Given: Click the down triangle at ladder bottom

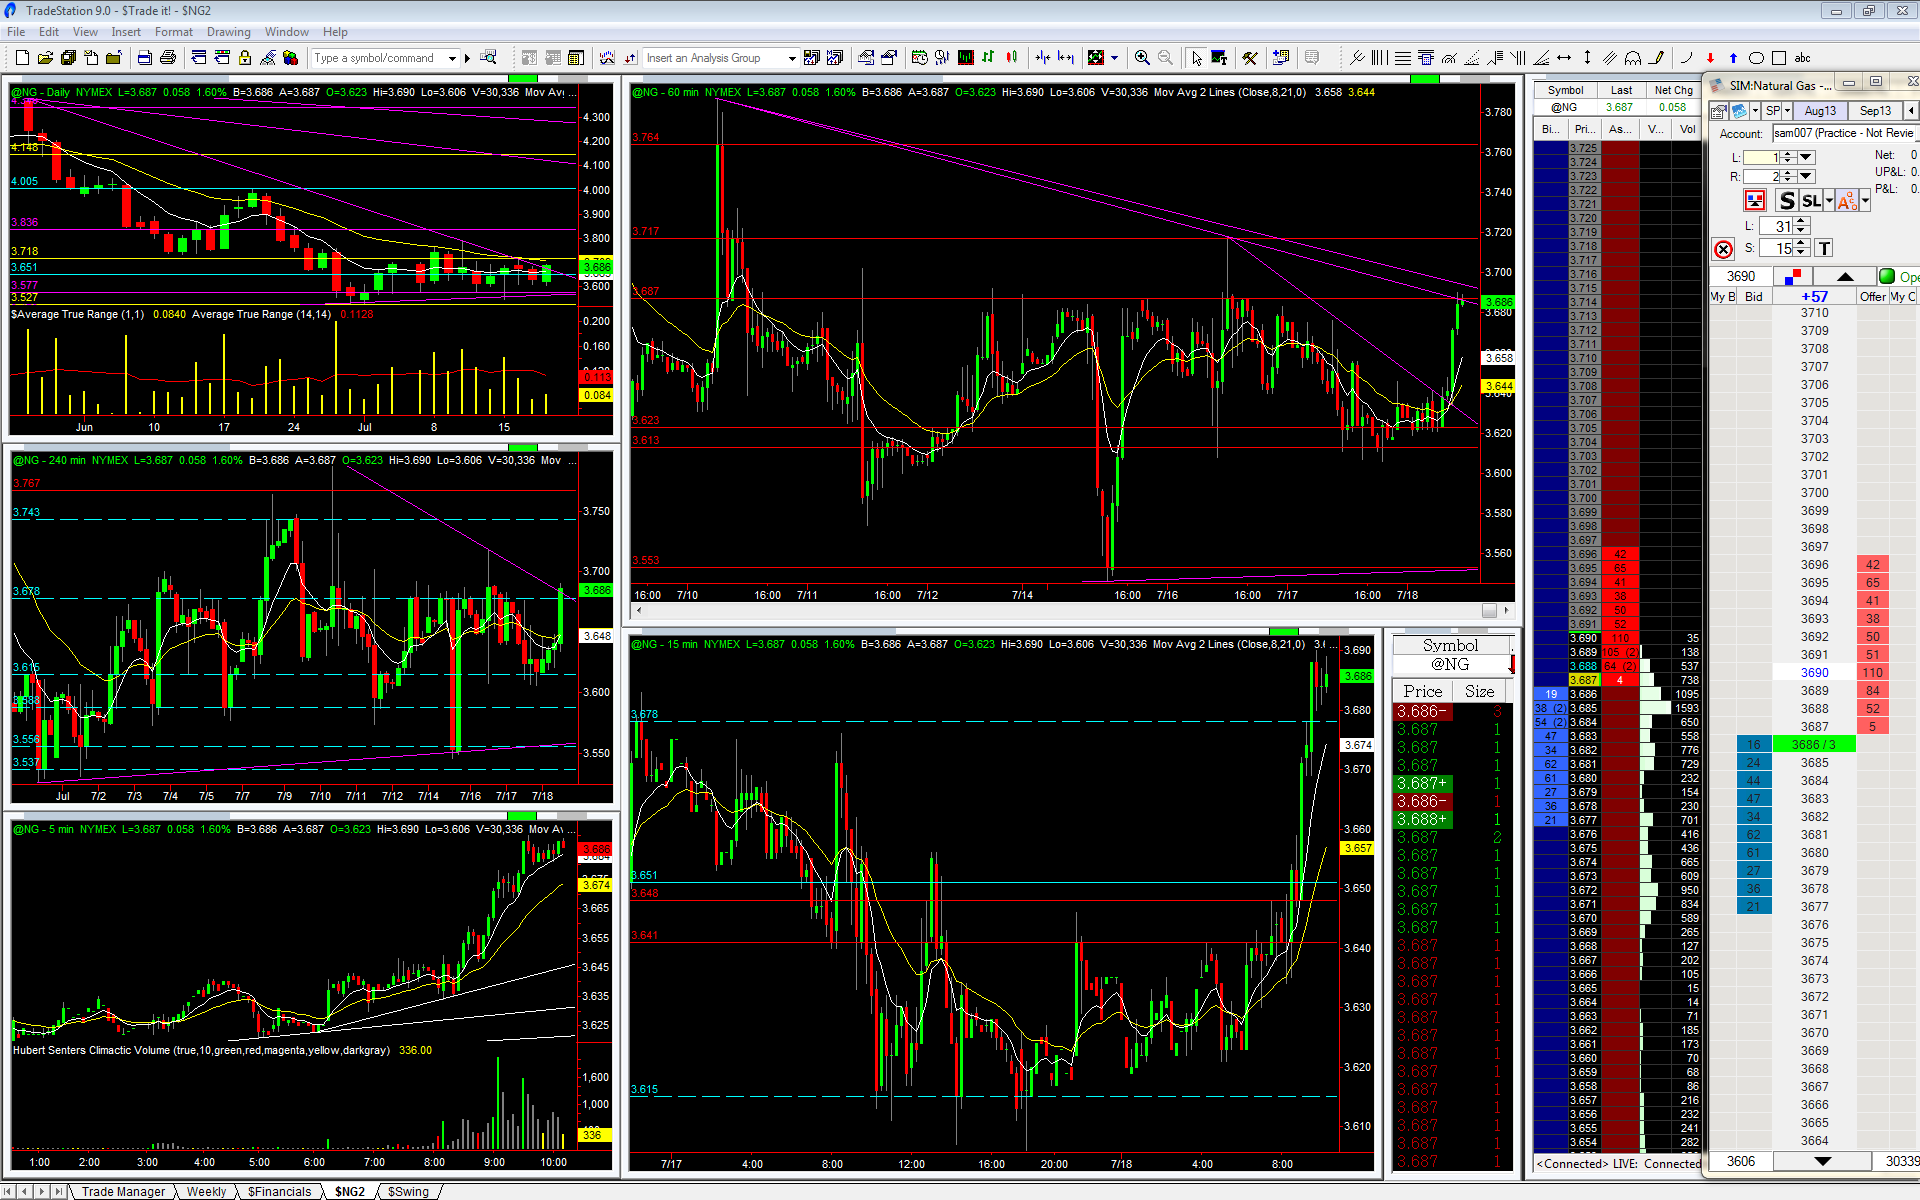Looking at the screenshot, I should (x=1822, y=1161).
